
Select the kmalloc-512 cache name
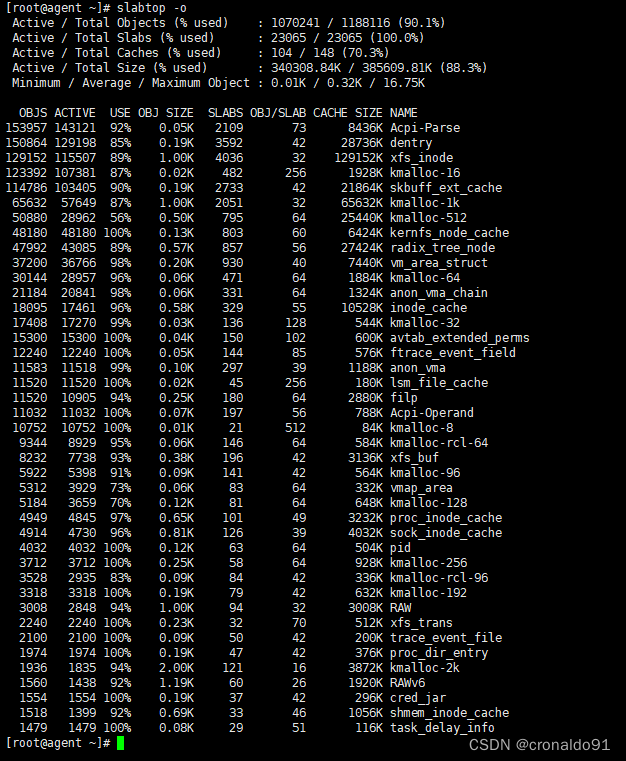click(428, 218)
